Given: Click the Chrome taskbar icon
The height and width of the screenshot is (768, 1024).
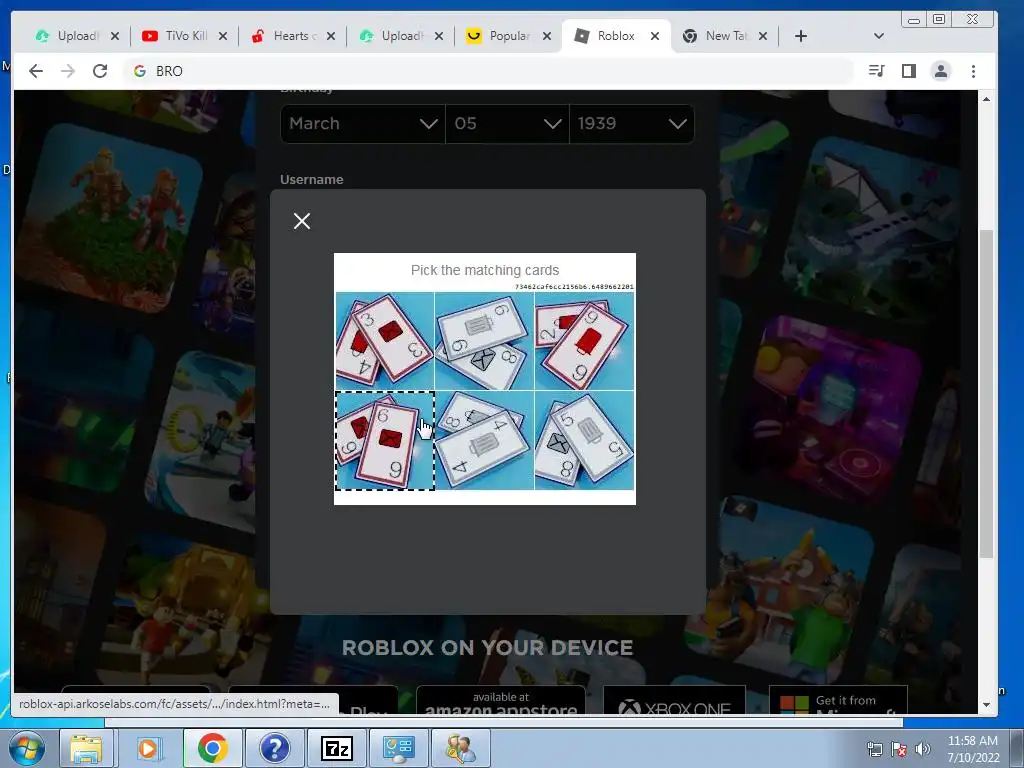Looking at the screenshot, I should click(212, 748).
